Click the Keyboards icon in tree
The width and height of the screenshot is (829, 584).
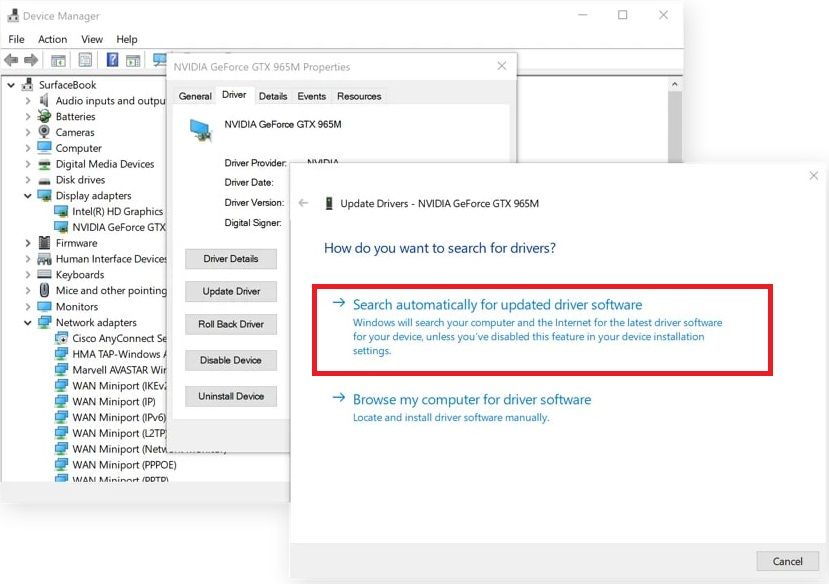click(x=44, y=275)
